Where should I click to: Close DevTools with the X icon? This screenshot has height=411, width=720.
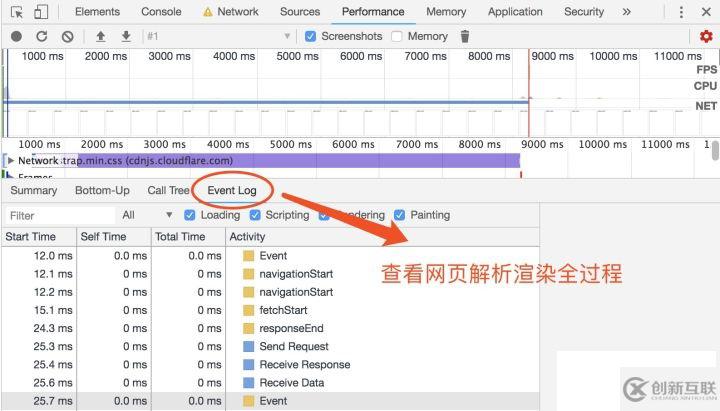tap(706, 12)
